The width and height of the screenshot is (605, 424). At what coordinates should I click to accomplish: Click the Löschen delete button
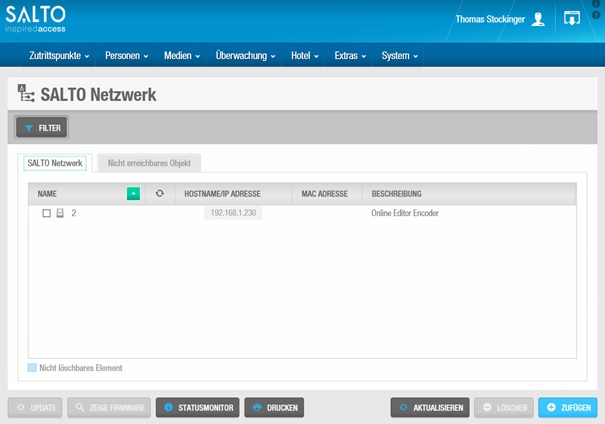(504, 407)
